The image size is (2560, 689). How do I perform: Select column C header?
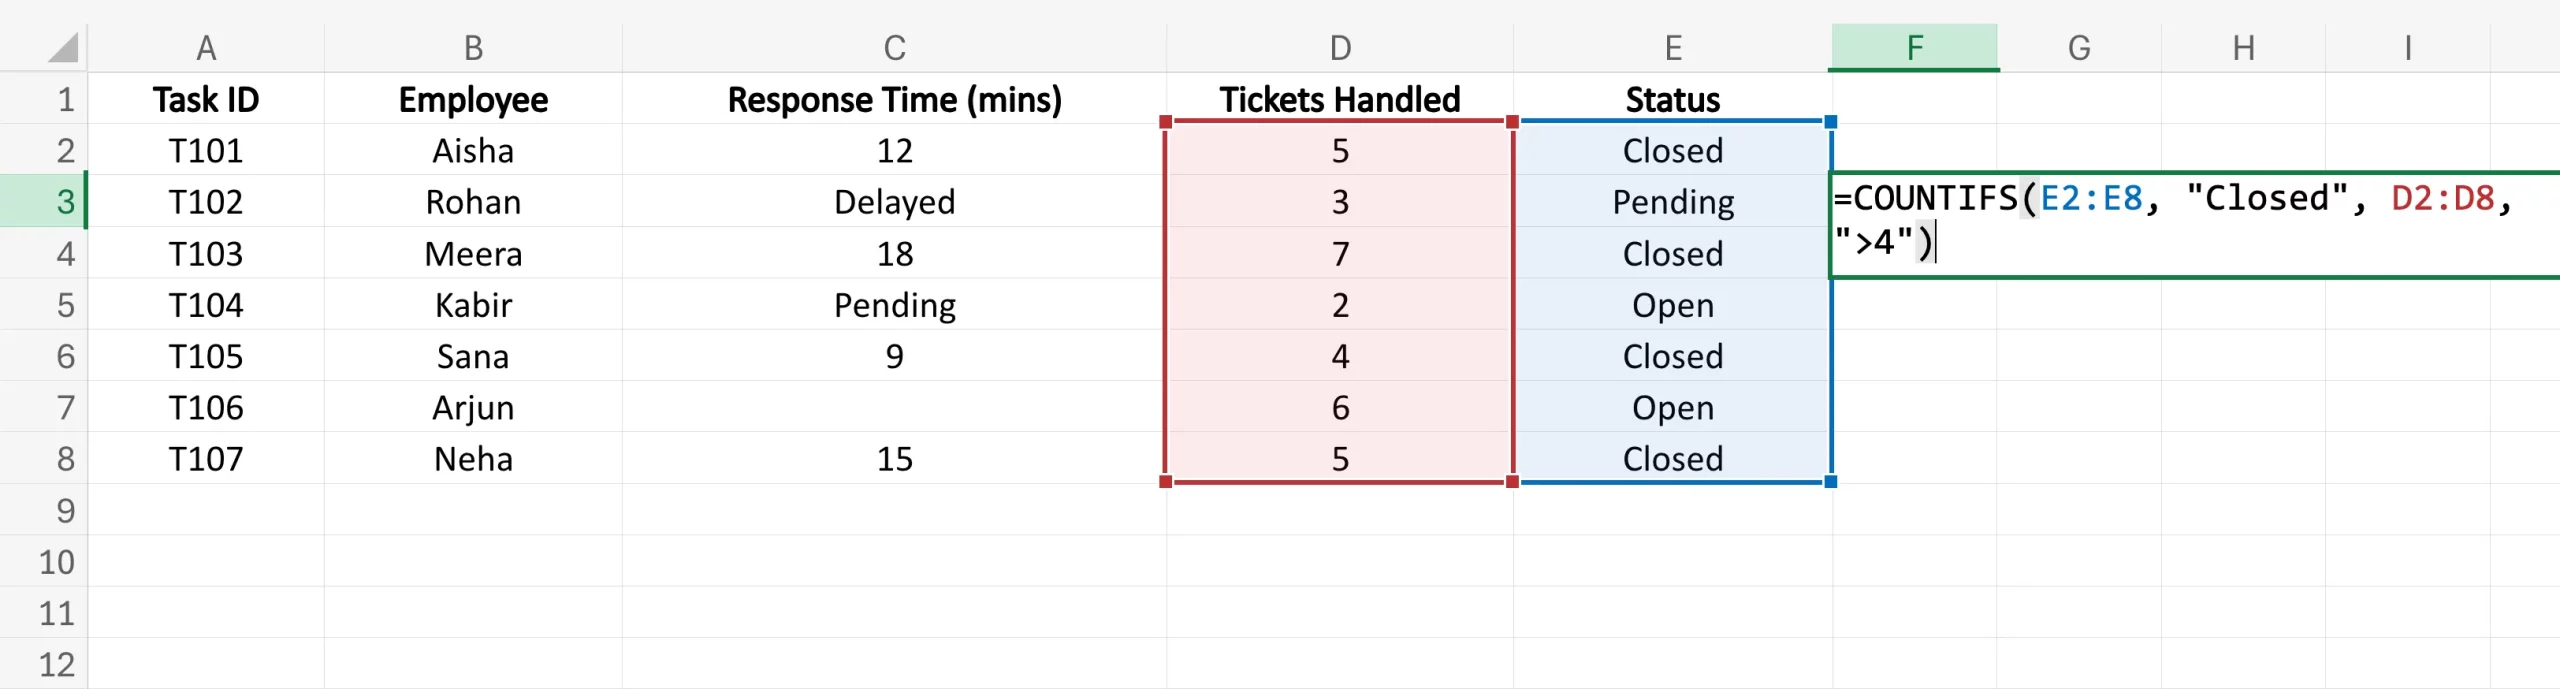894,47
